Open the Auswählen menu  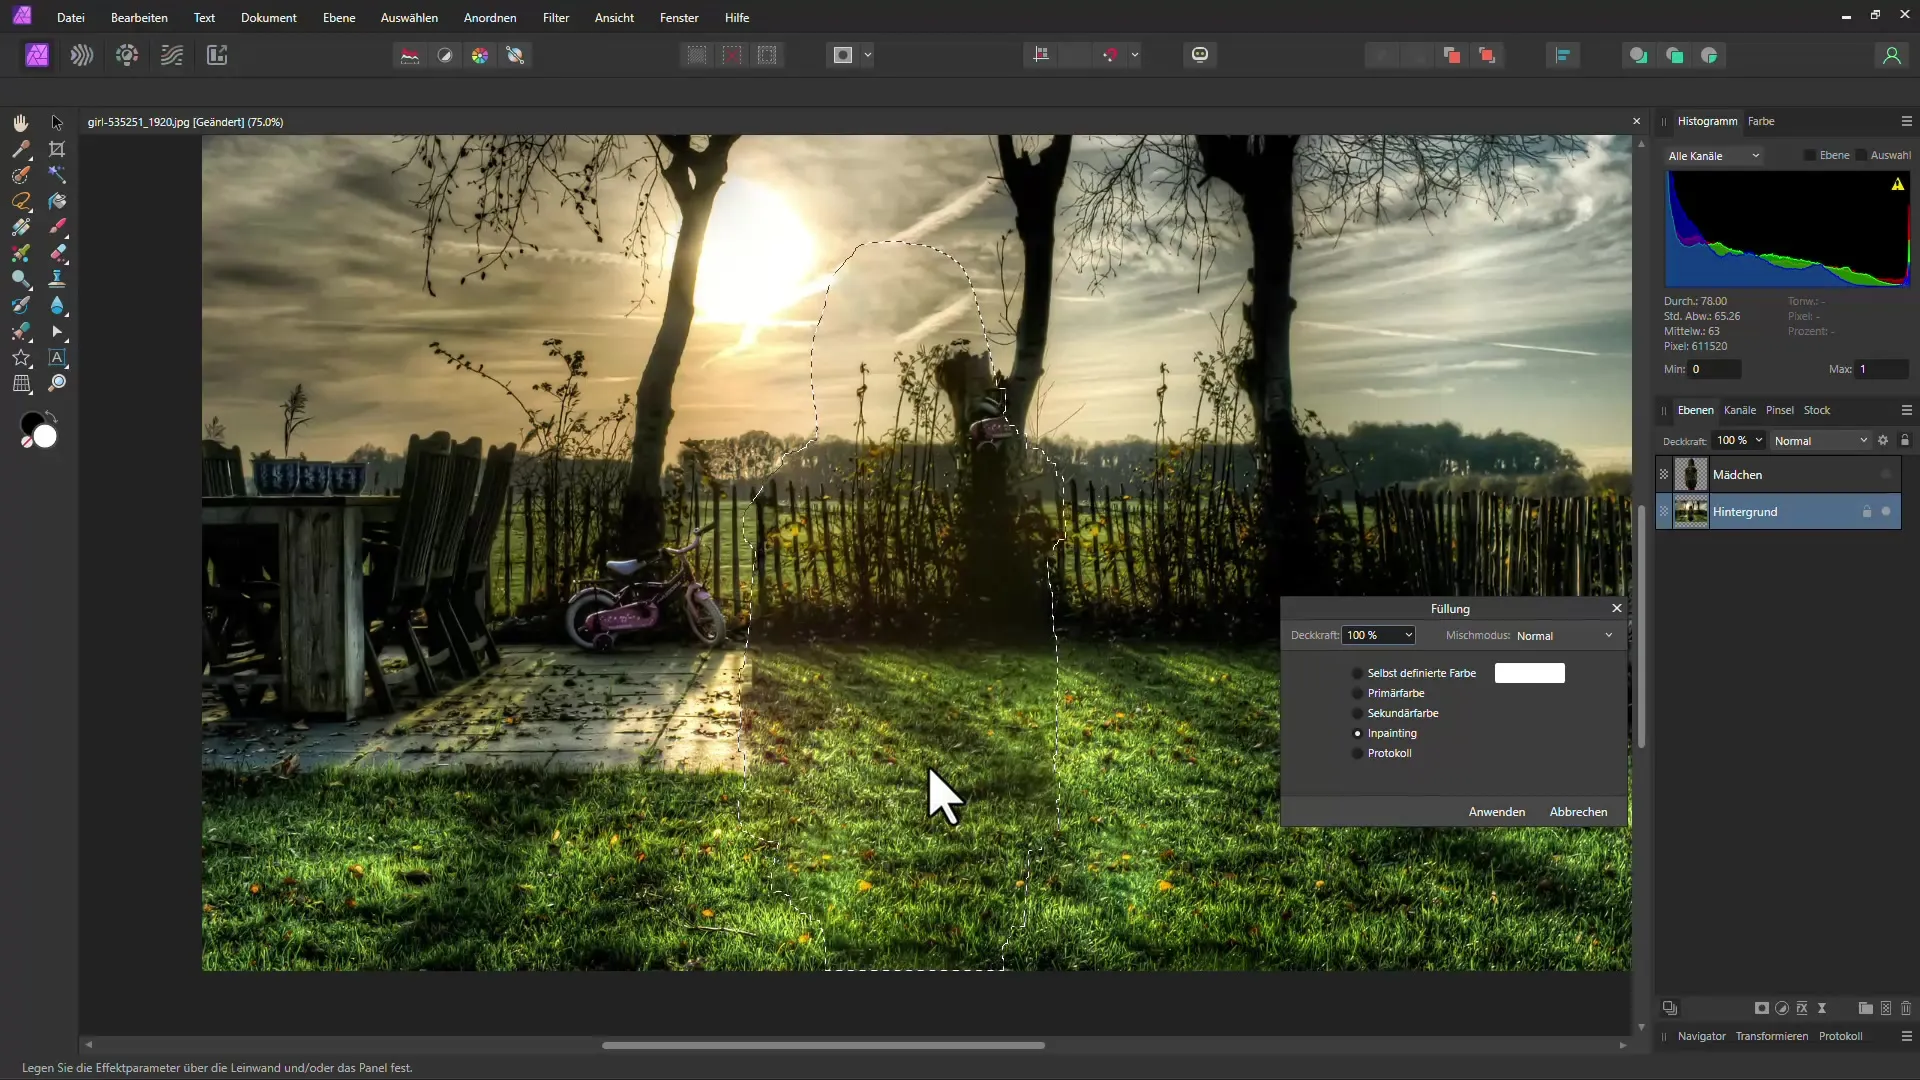pos(409,18)
